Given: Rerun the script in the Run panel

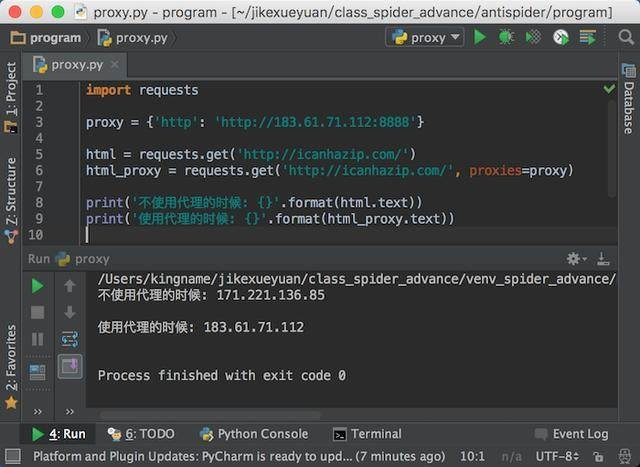Looking at the screenshot, I should 37,286.
